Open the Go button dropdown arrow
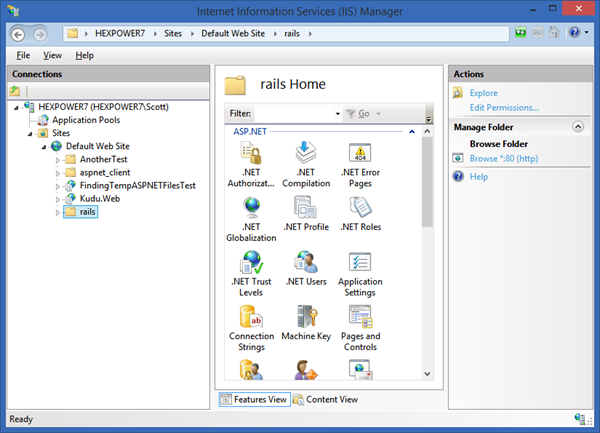Image resolution: width=600 pixels, height=433 pixels. click(x=378, y=114)
